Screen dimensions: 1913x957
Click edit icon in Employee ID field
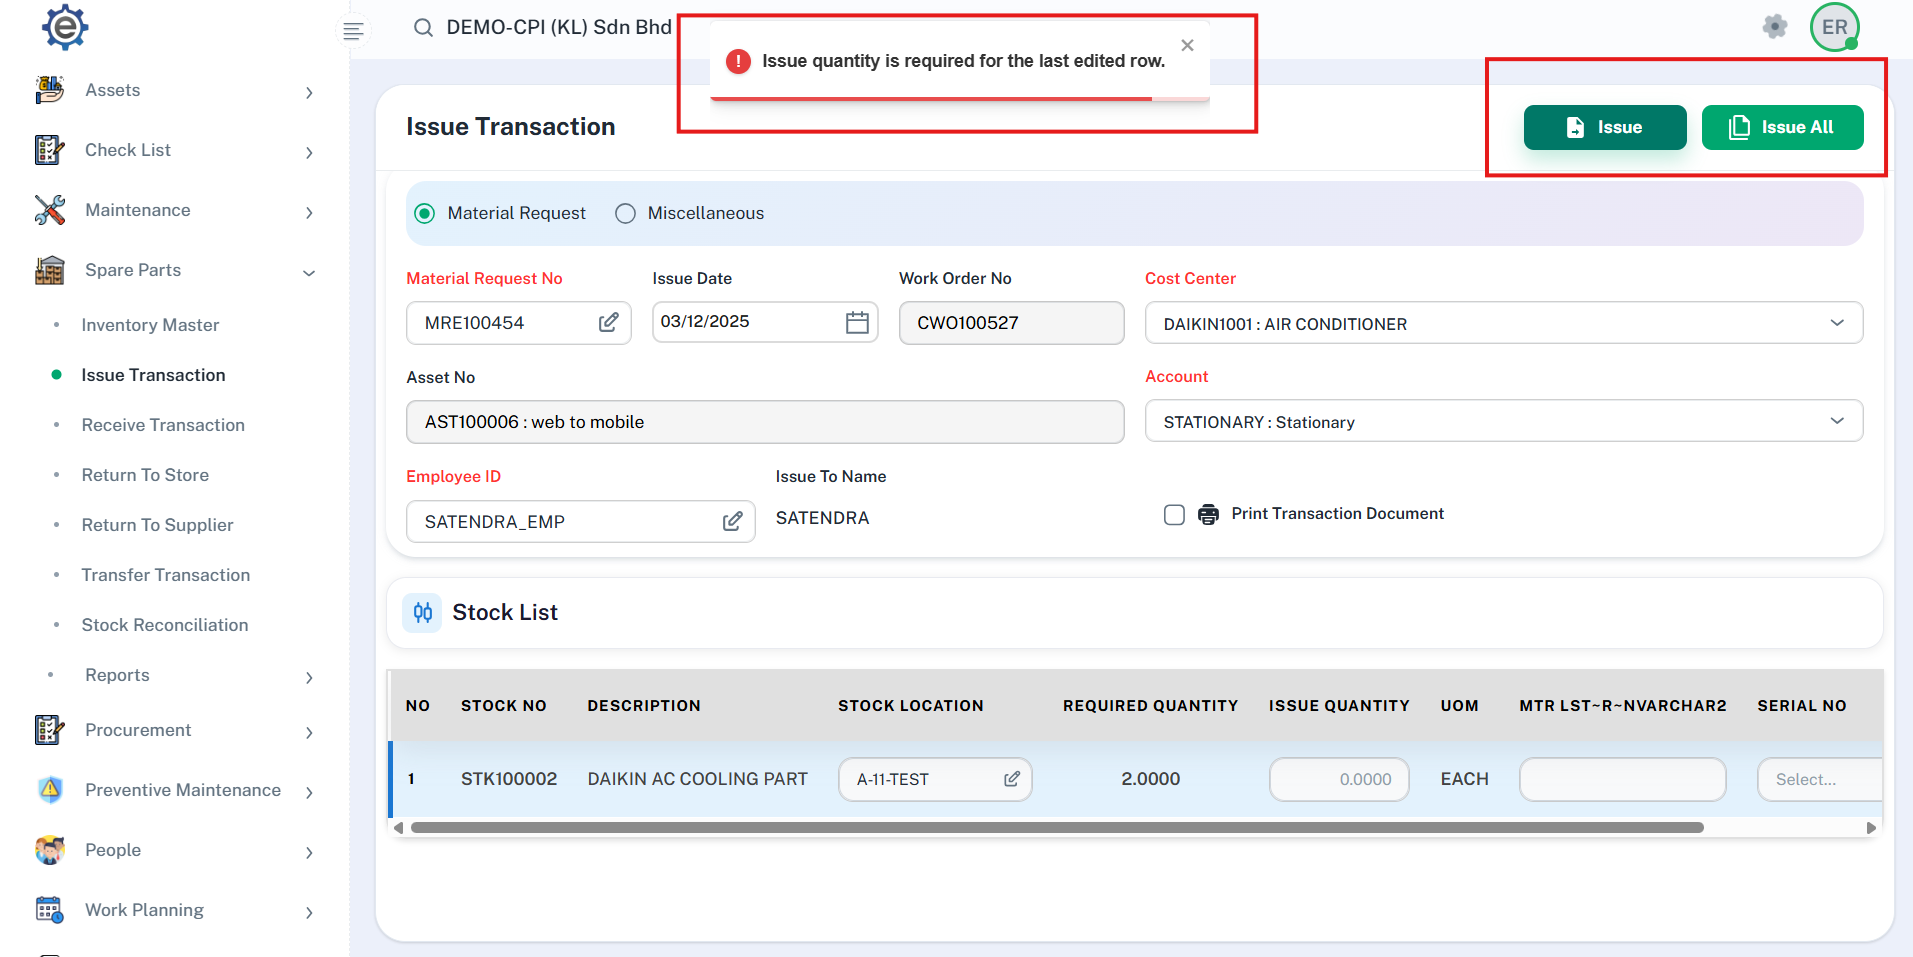[732, 521]
